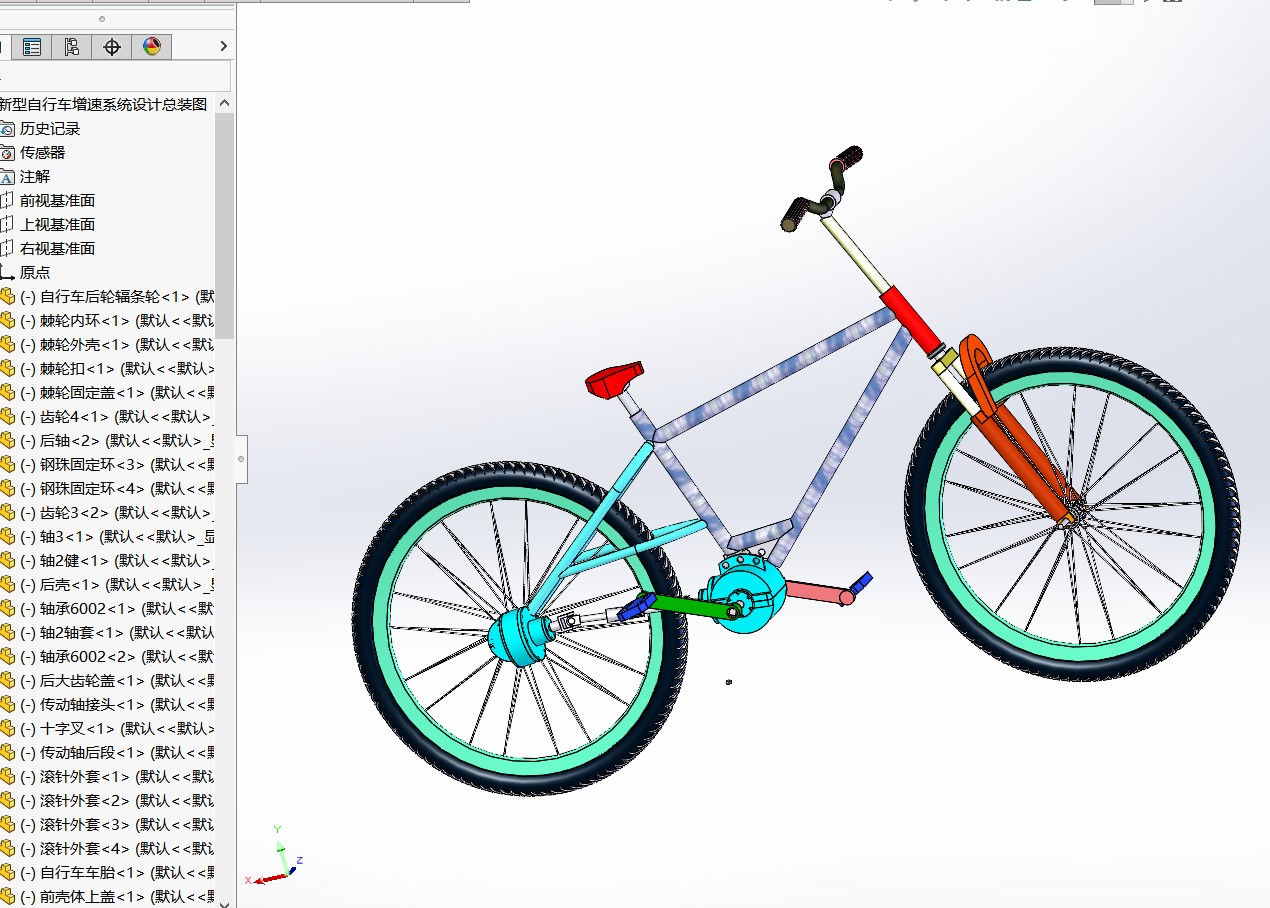Image resolution: width=1270 pixels, height=908 pixels.
Task: Switch to the PropertyManager tab
Action: [x=32, y=47]
